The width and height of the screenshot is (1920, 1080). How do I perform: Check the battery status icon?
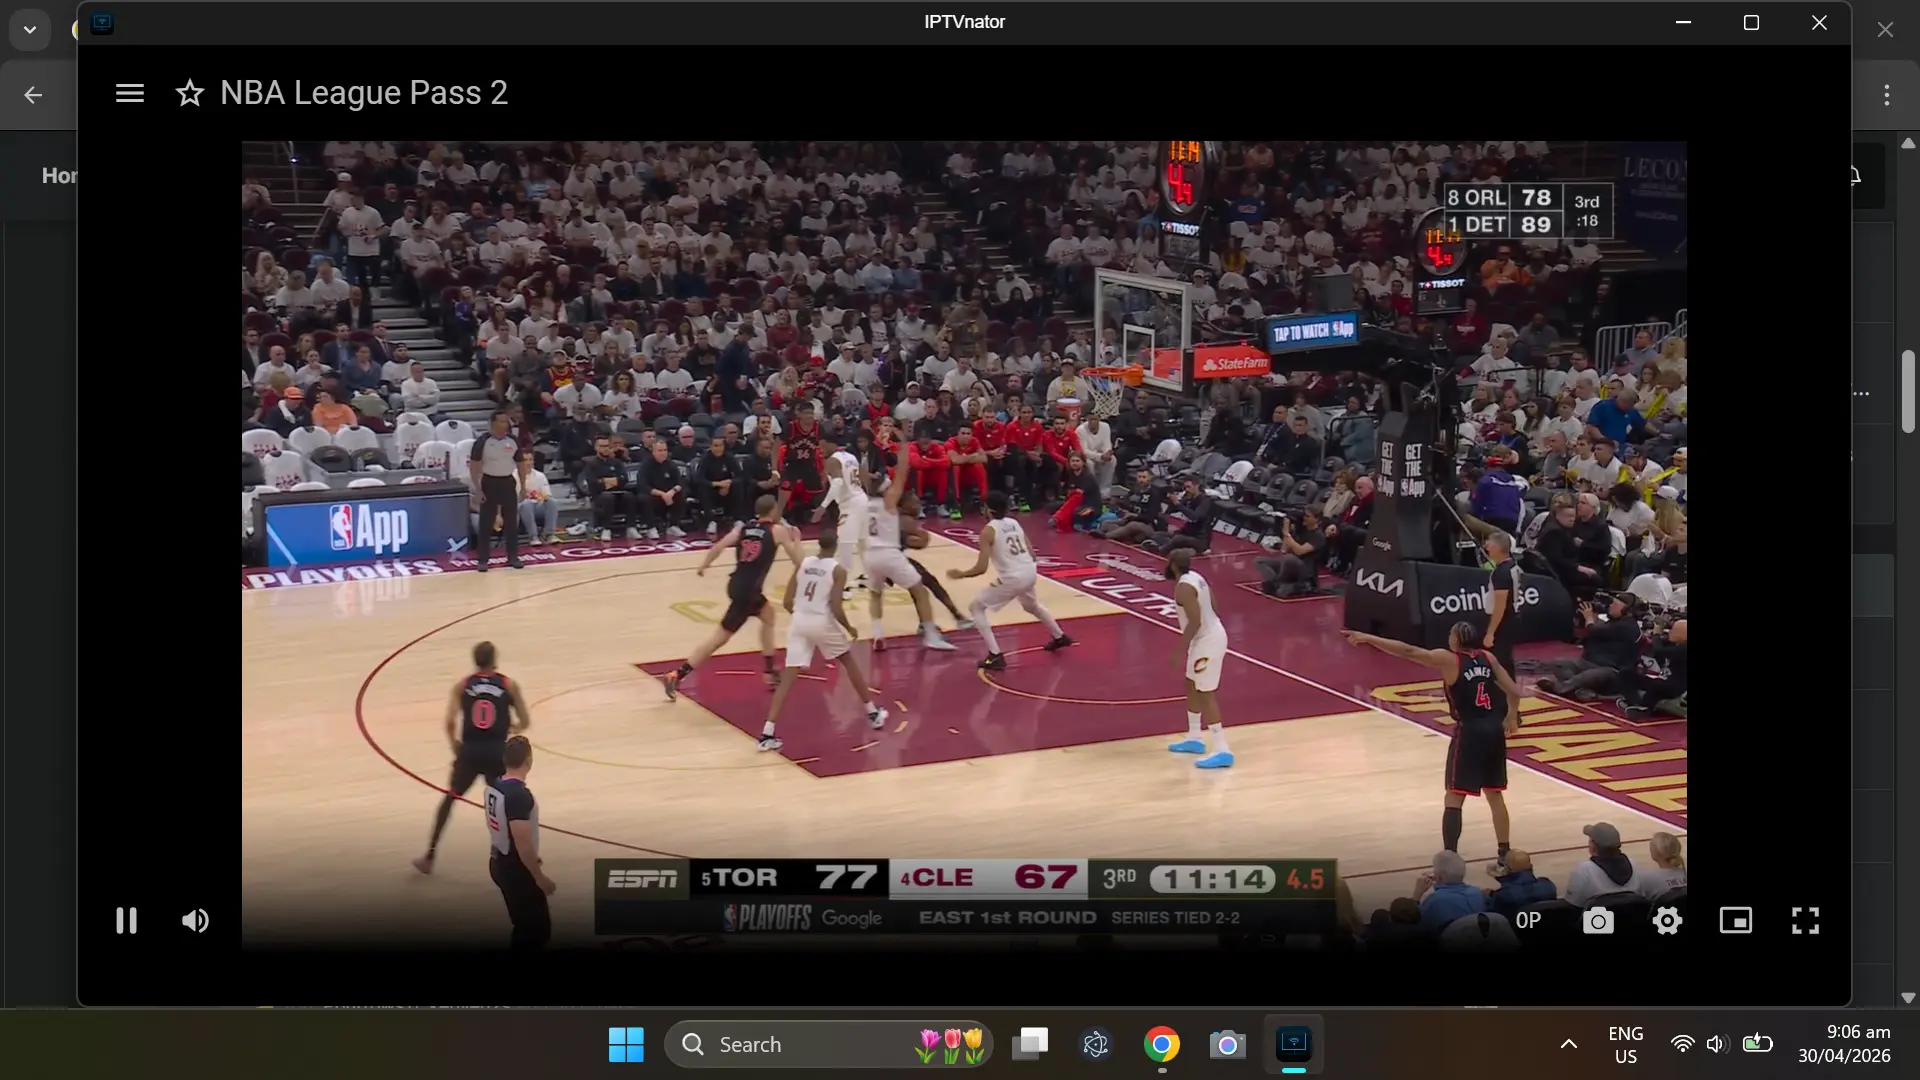(1757, 1044)
